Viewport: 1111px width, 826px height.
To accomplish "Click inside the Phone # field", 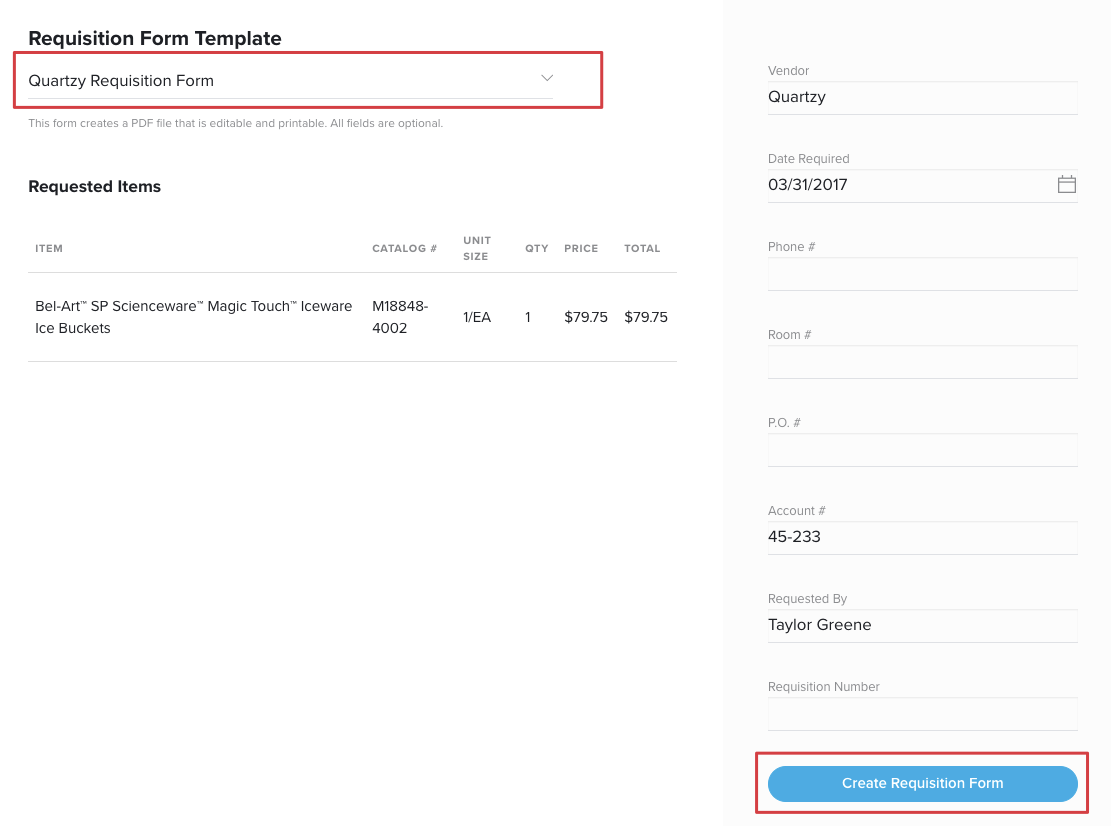I will [x=922, y=274].
